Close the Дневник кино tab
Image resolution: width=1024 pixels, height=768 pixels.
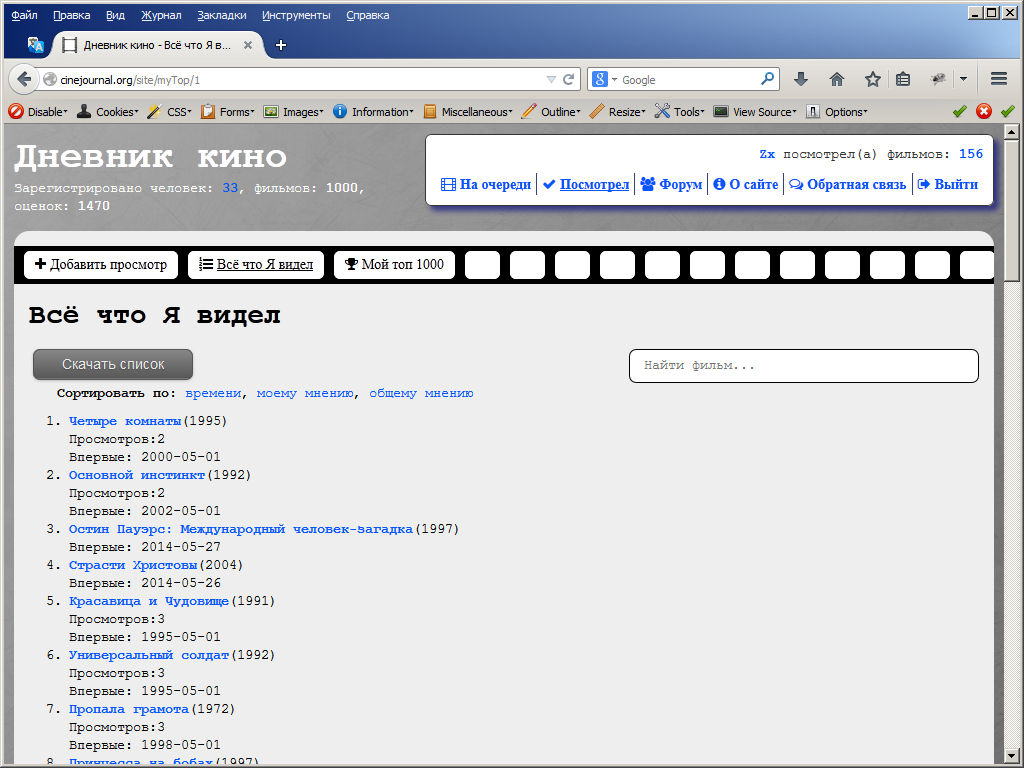click(248, 45)
